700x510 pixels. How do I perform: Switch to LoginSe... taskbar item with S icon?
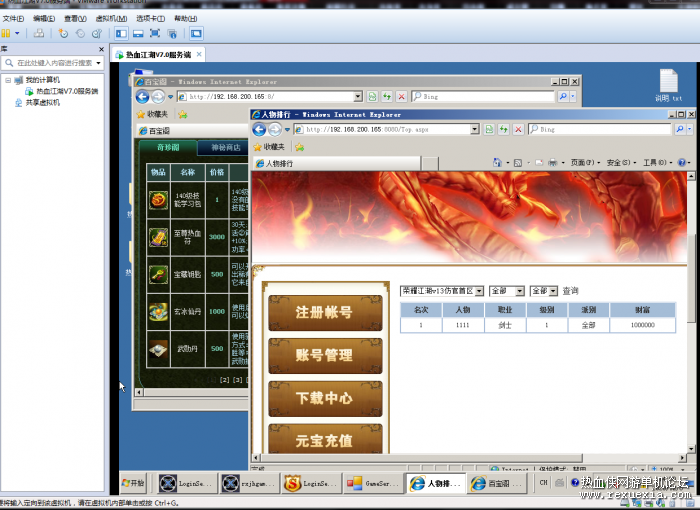(x=310, y=483)
